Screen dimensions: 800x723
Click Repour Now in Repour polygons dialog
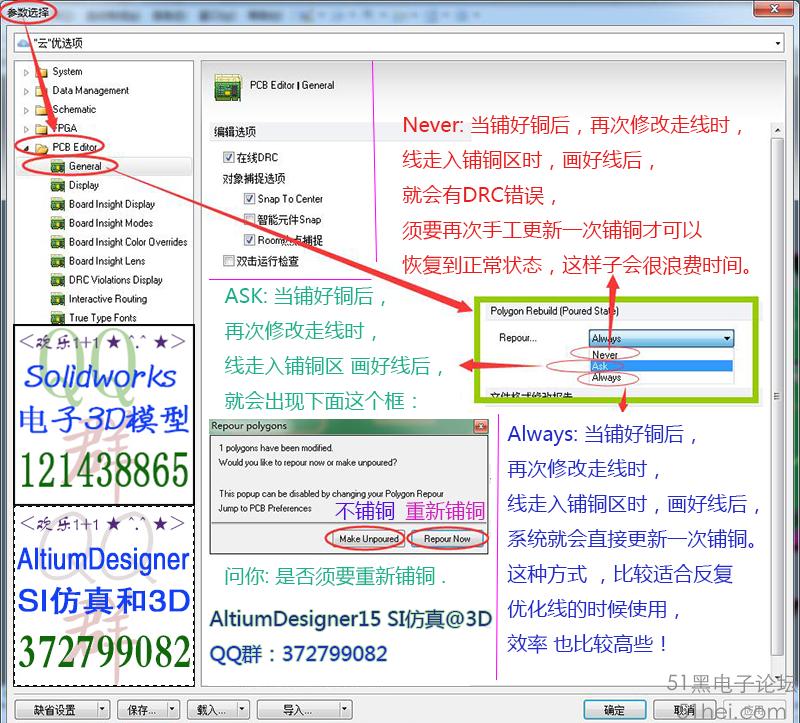(447, 539)
